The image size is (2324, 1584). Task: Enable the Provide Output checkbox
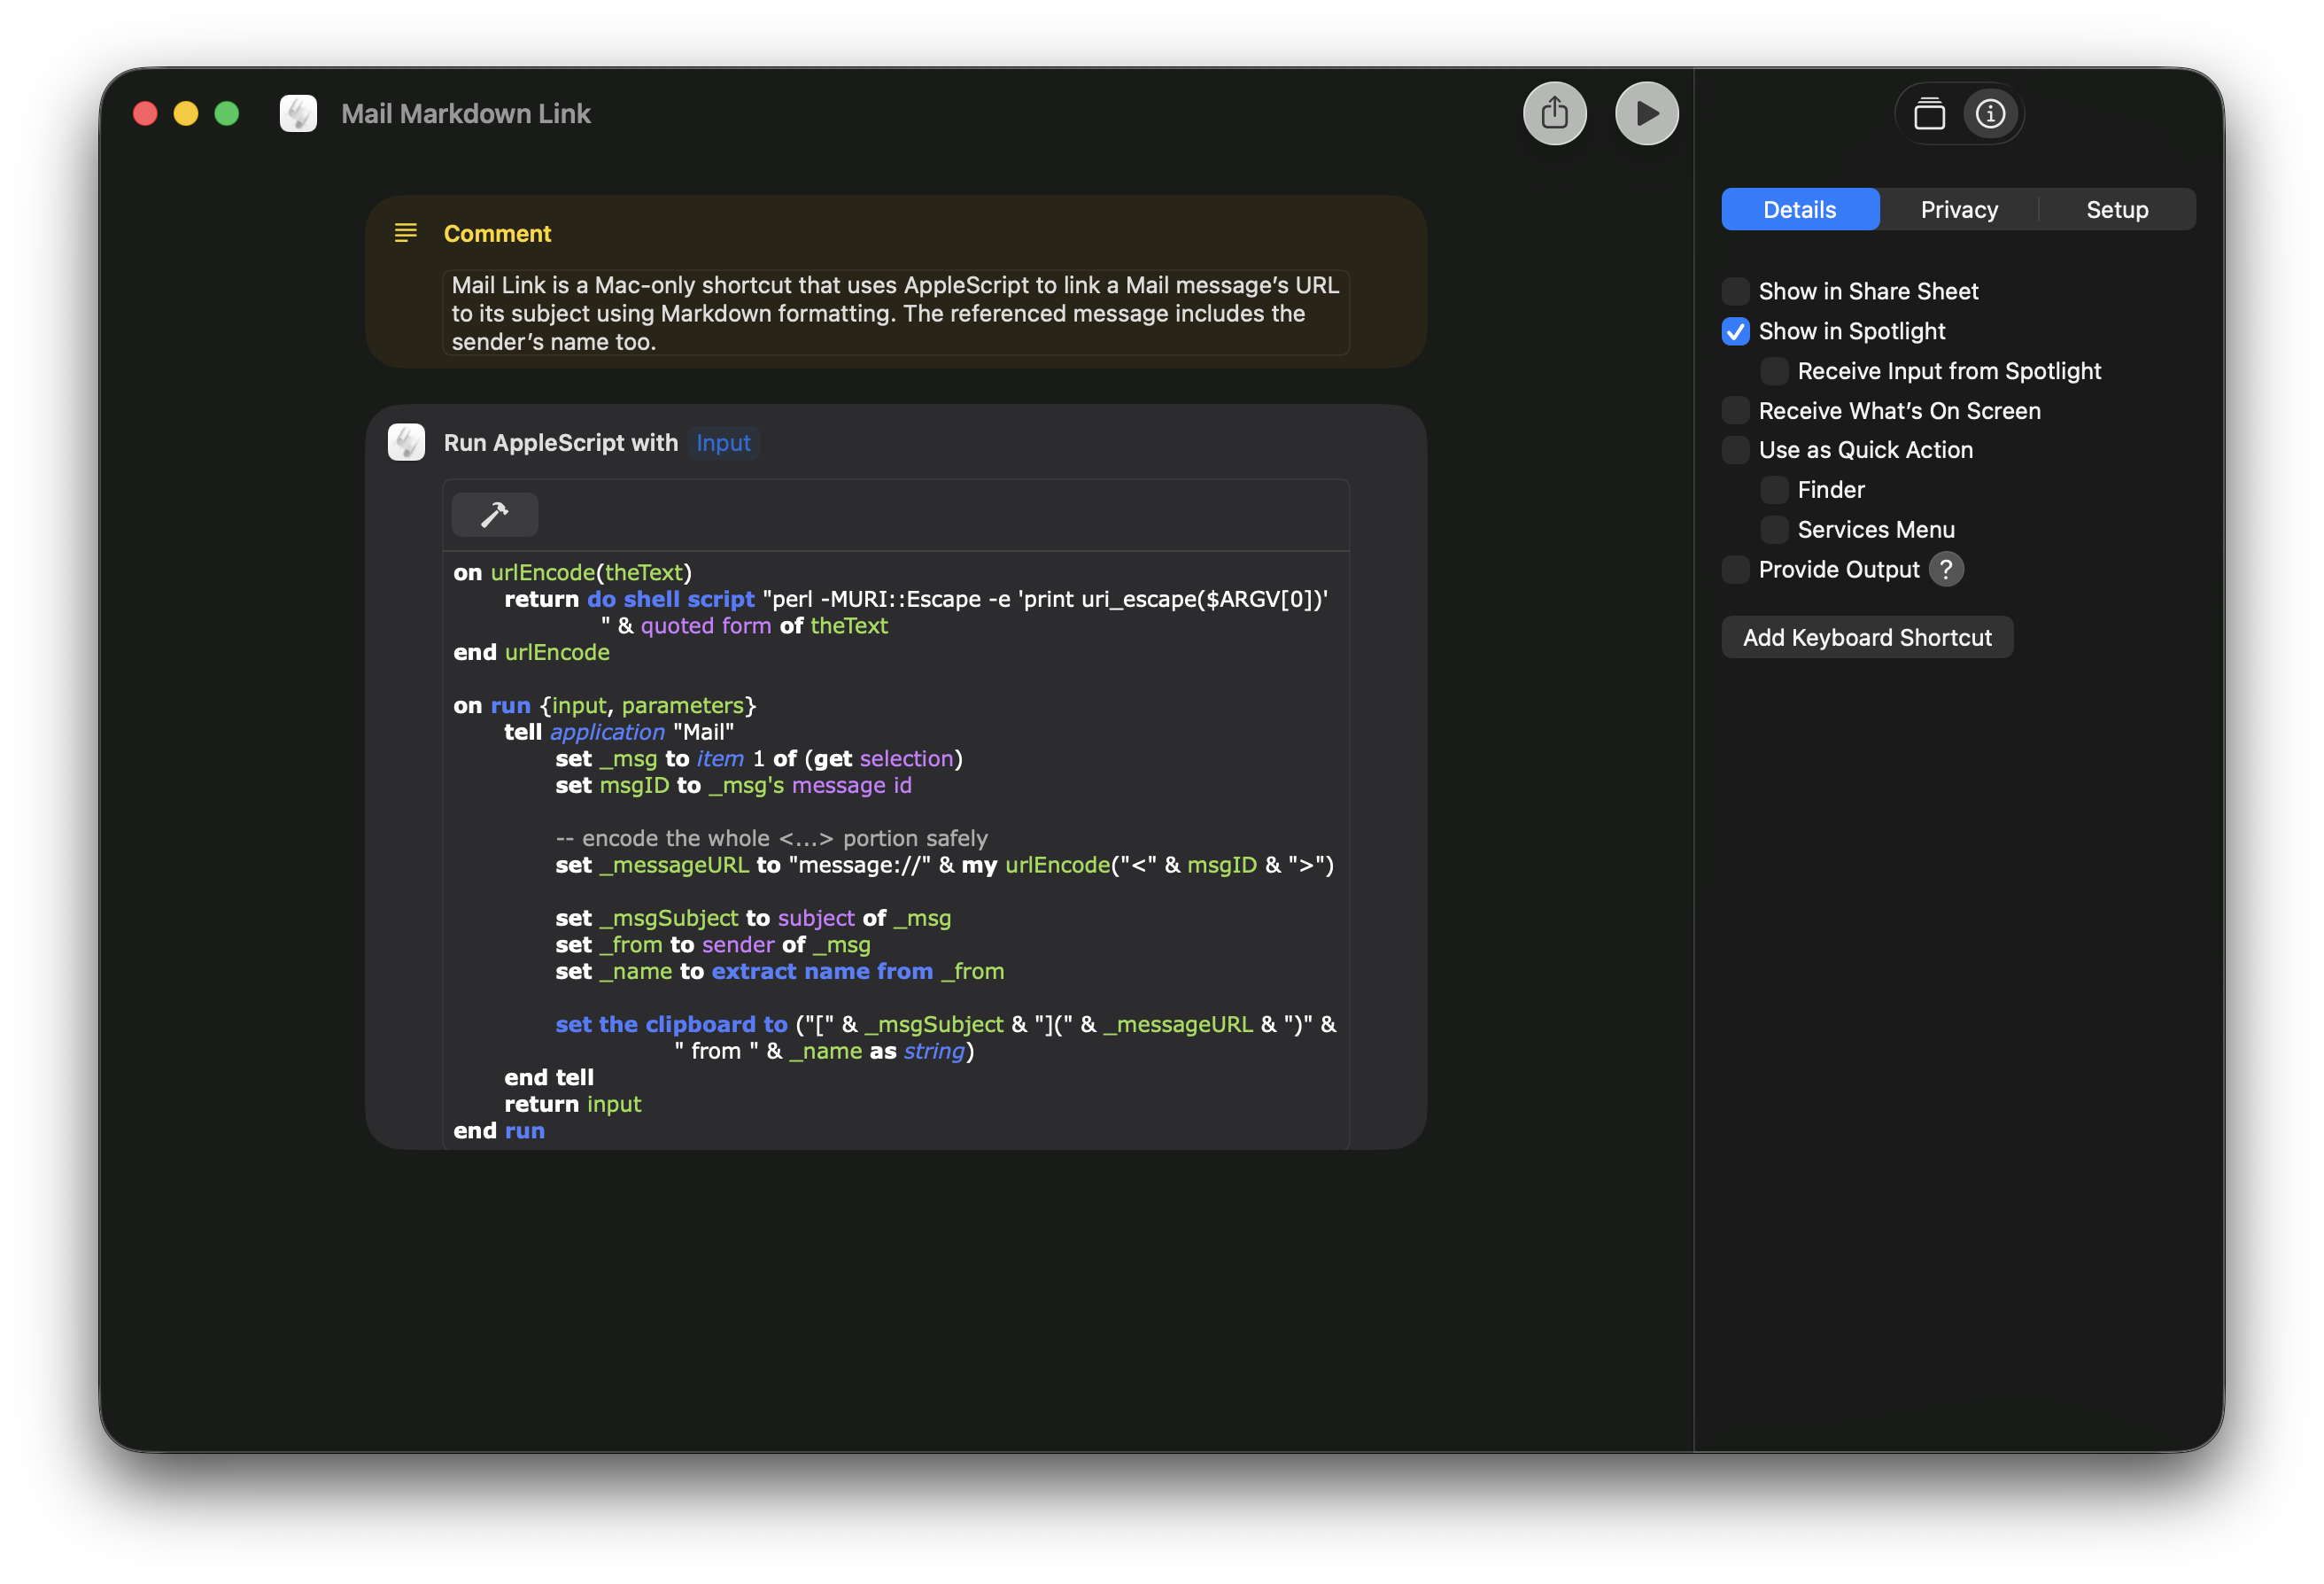(x=1736, y=569)
